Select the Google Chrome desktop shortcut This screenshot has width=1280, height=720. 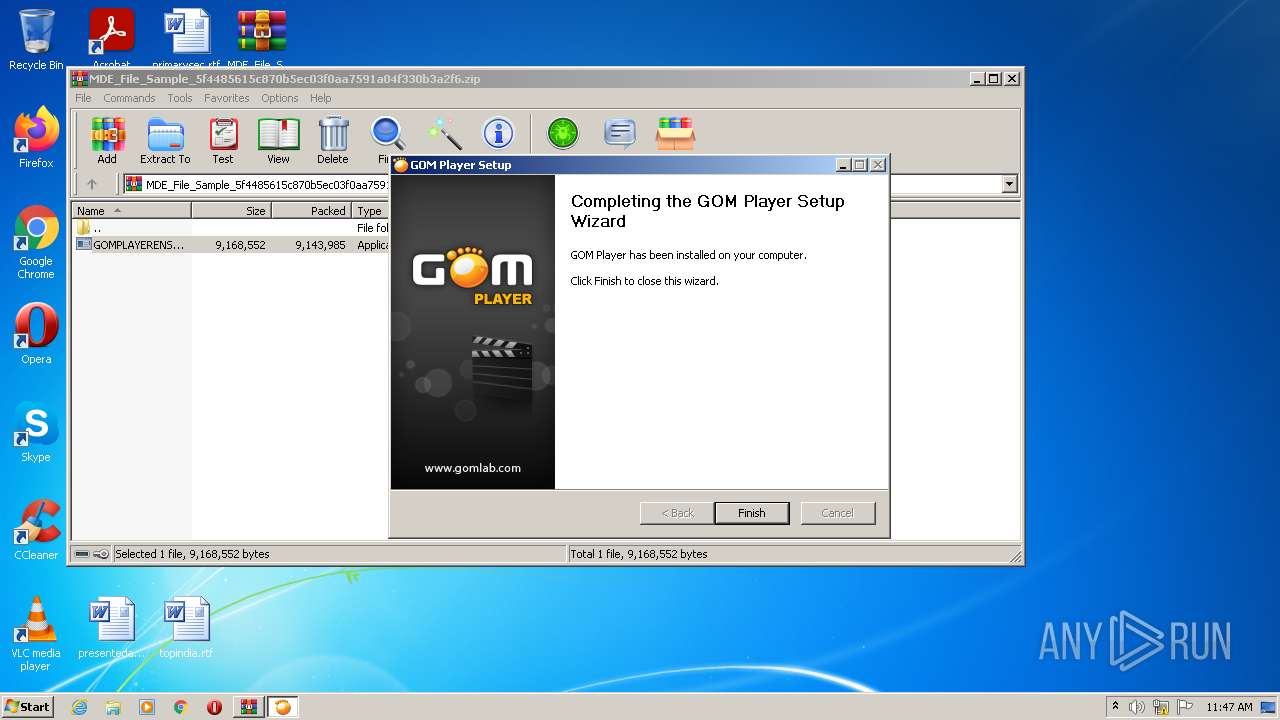(x=36, y=243)
